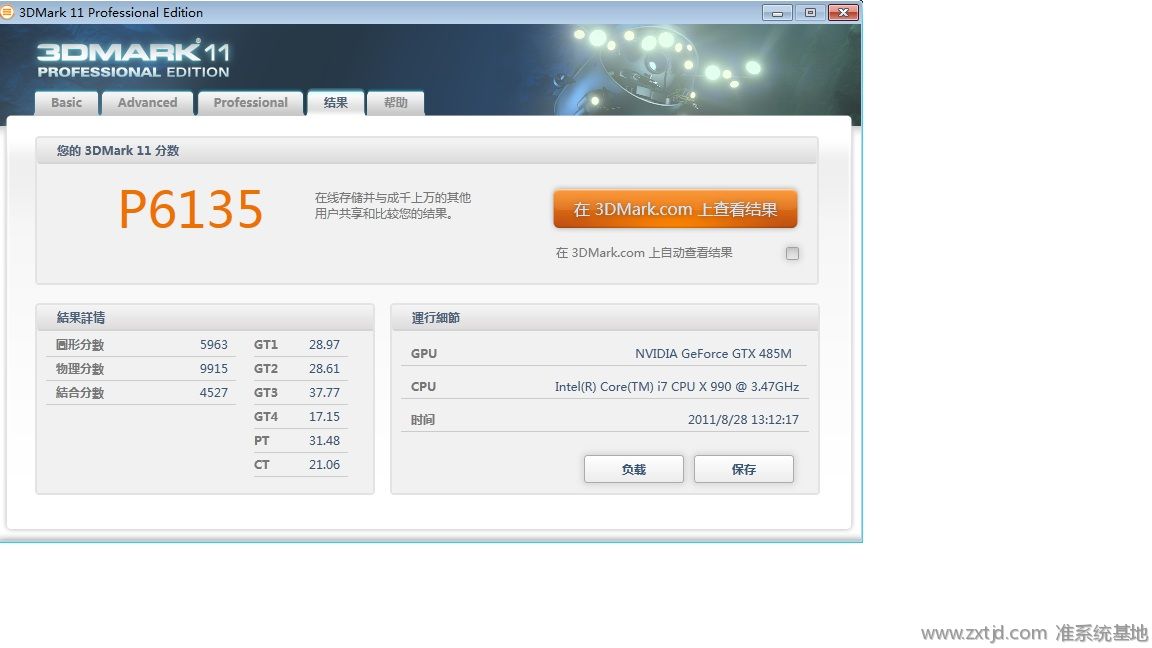Close the 3DMark 11 Professional Edition window
Viewport: 1152px width, 648px height.
[x=843, y=12]
